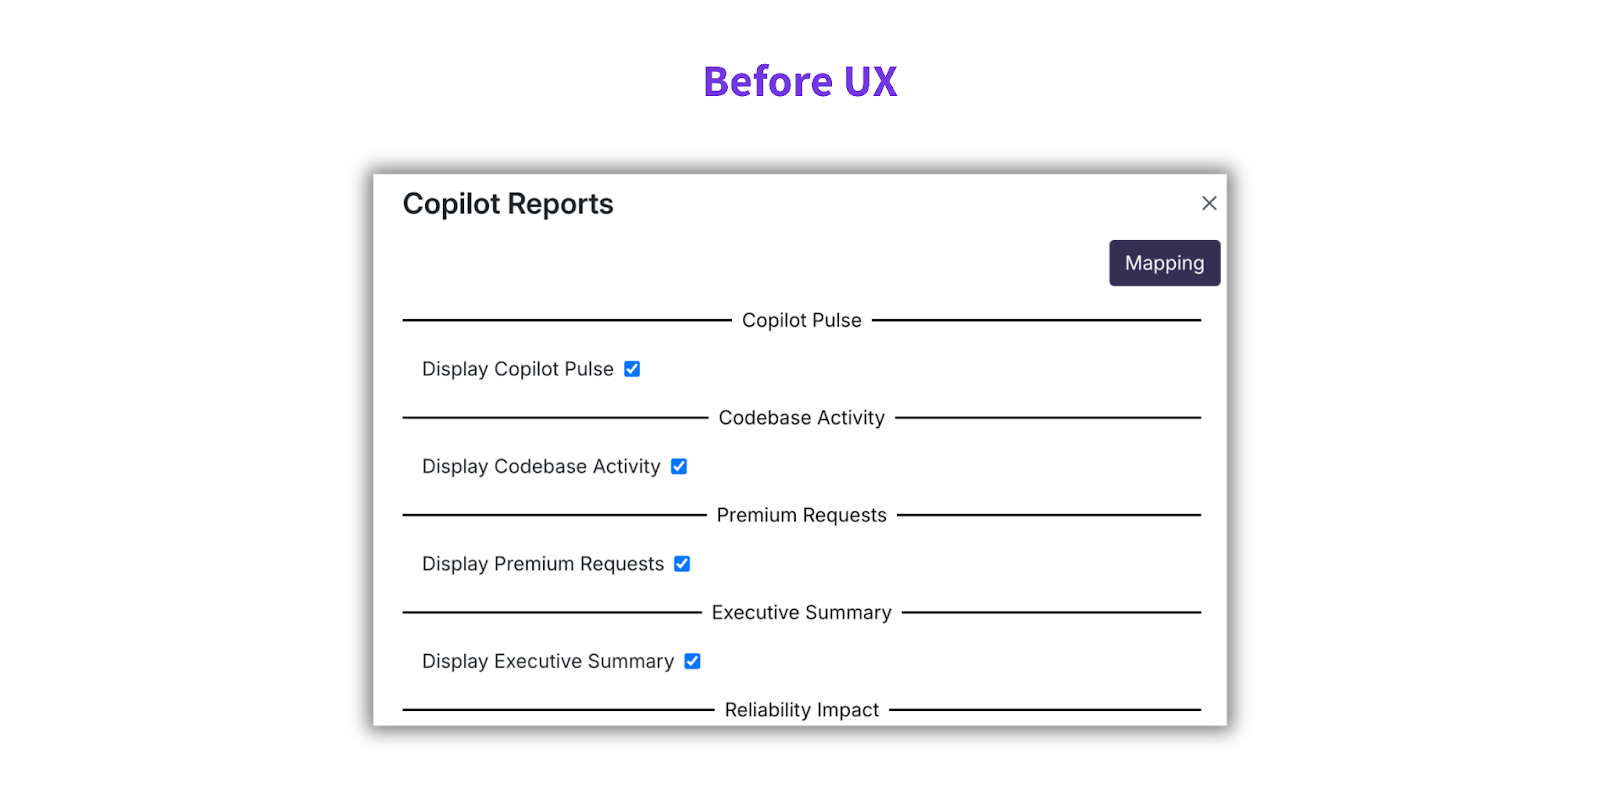Uncheck the Display Copilot Pulse checkbox
Viewport: 1600px width, 800px height.
(x=632, y=369)
